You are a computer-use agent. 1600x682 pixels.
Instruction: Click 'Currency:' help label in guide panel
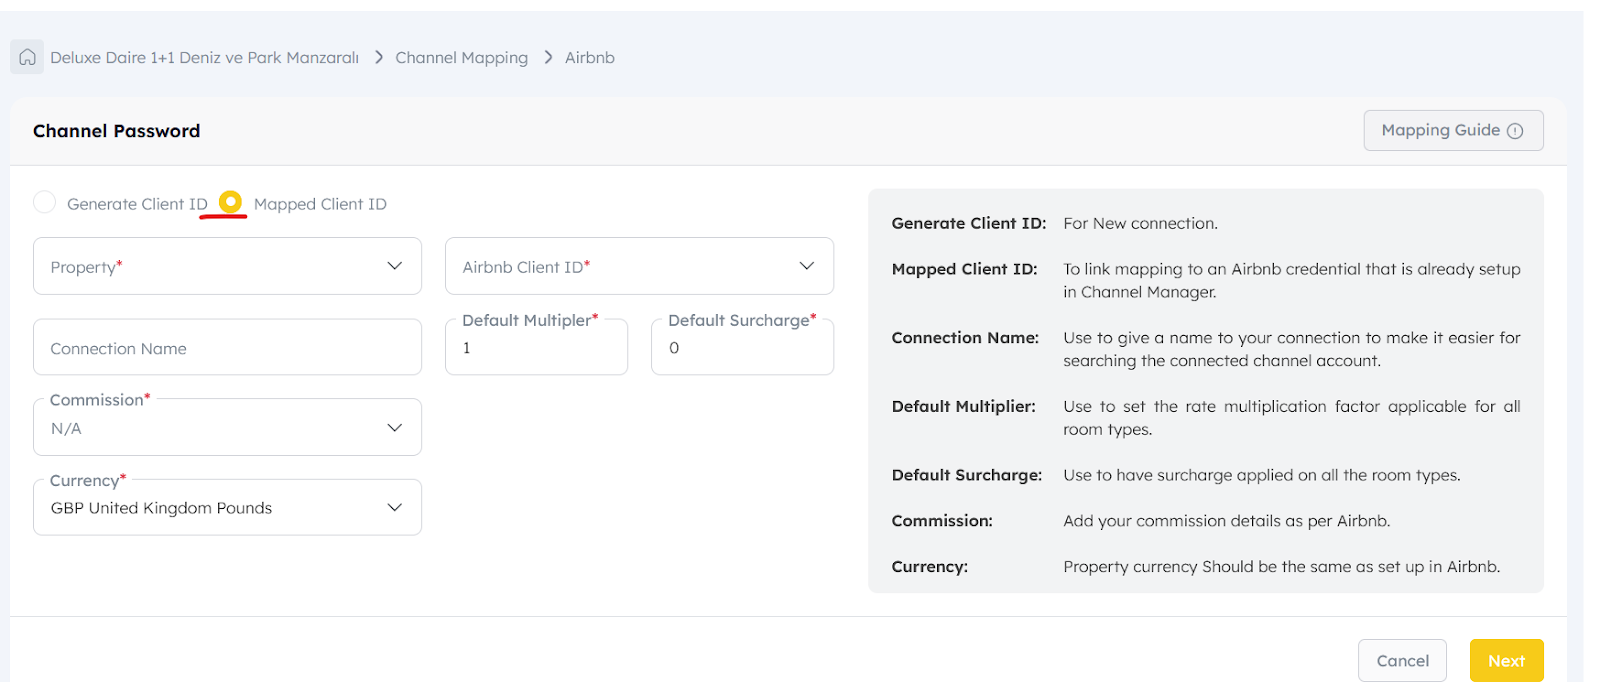(929, 567)
